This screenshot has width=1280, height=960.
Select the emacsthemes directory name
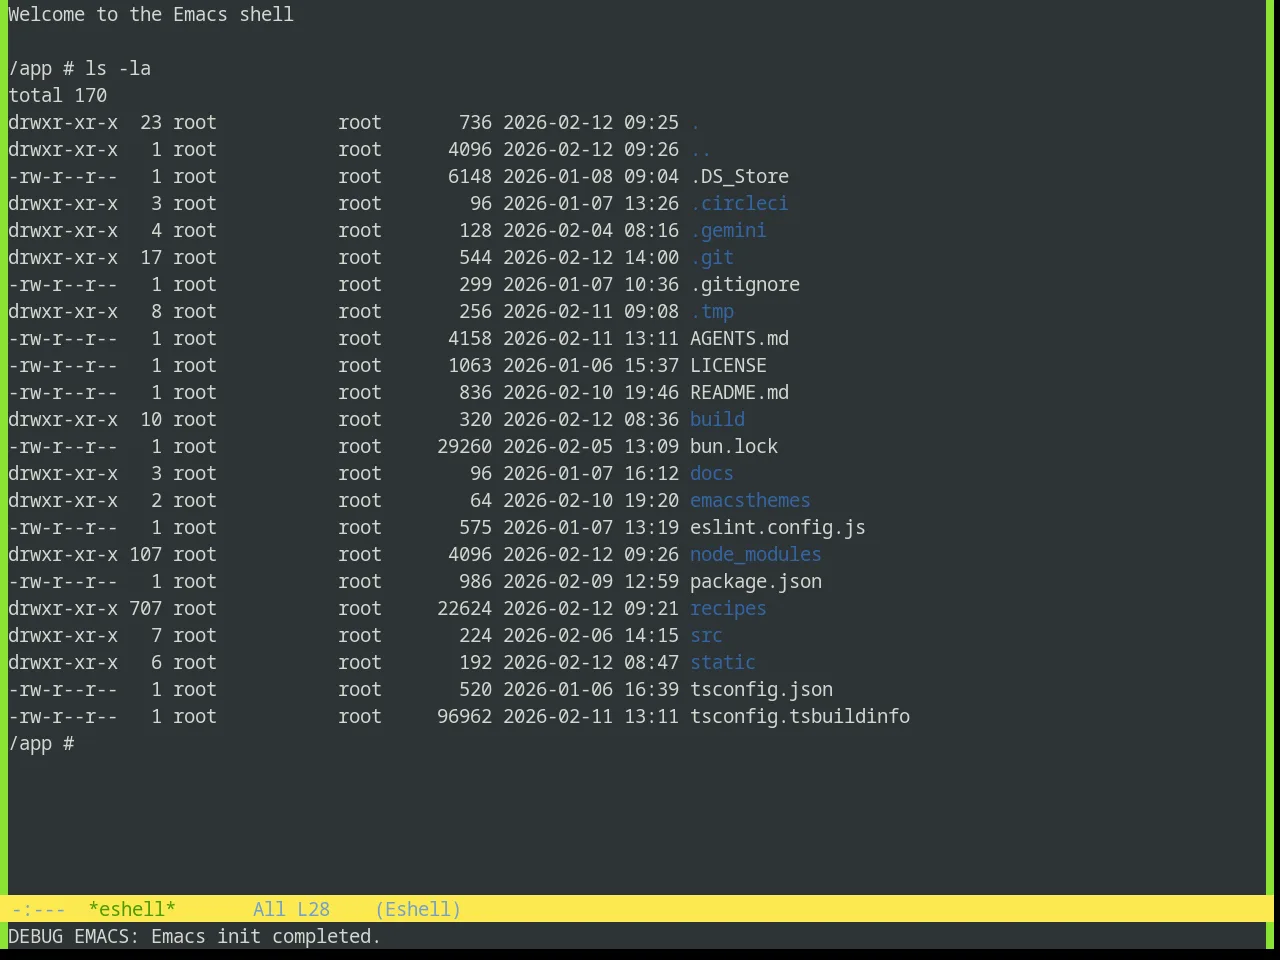[x=750, y=501]
